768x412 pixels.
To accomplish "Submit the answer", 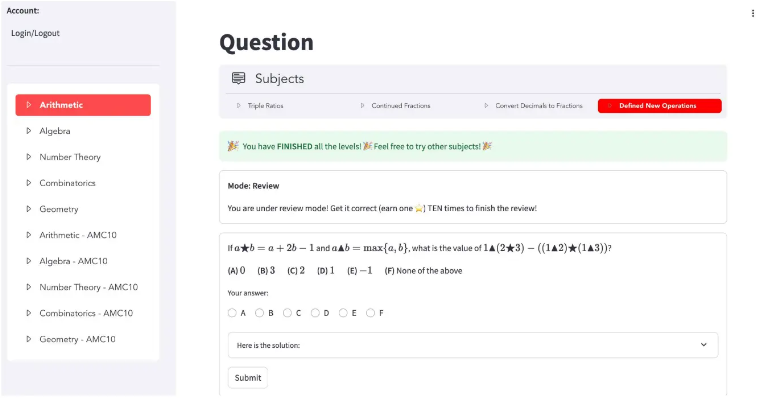I will [x=247, y=378].
